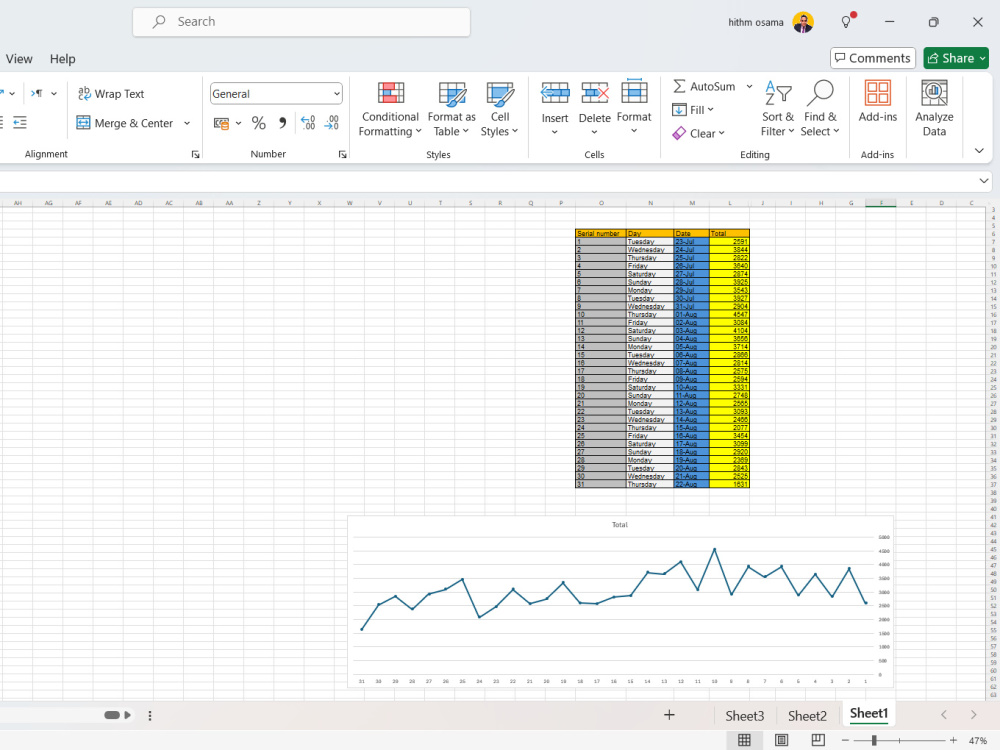Open the Help tab
Image resolution: width=1000 pixels, height=750 pixels.
62,59
